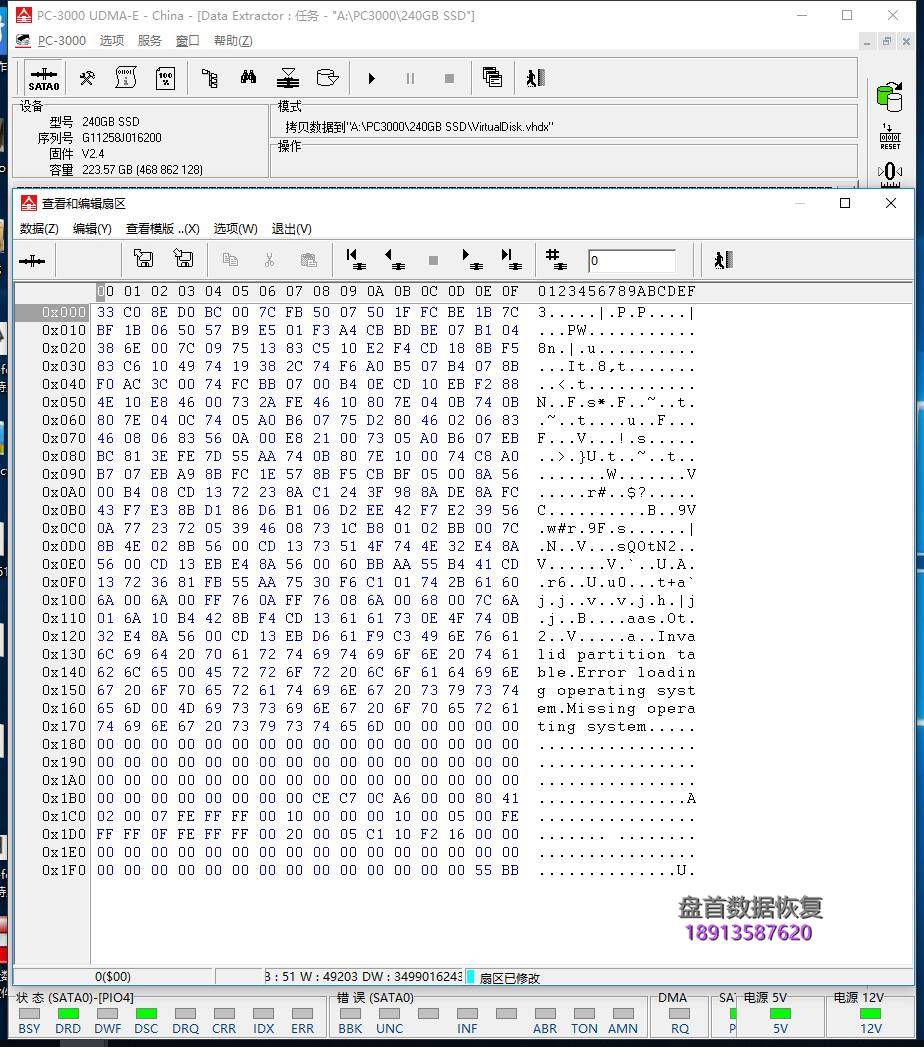Open the 服务 menu in main window

149,41
